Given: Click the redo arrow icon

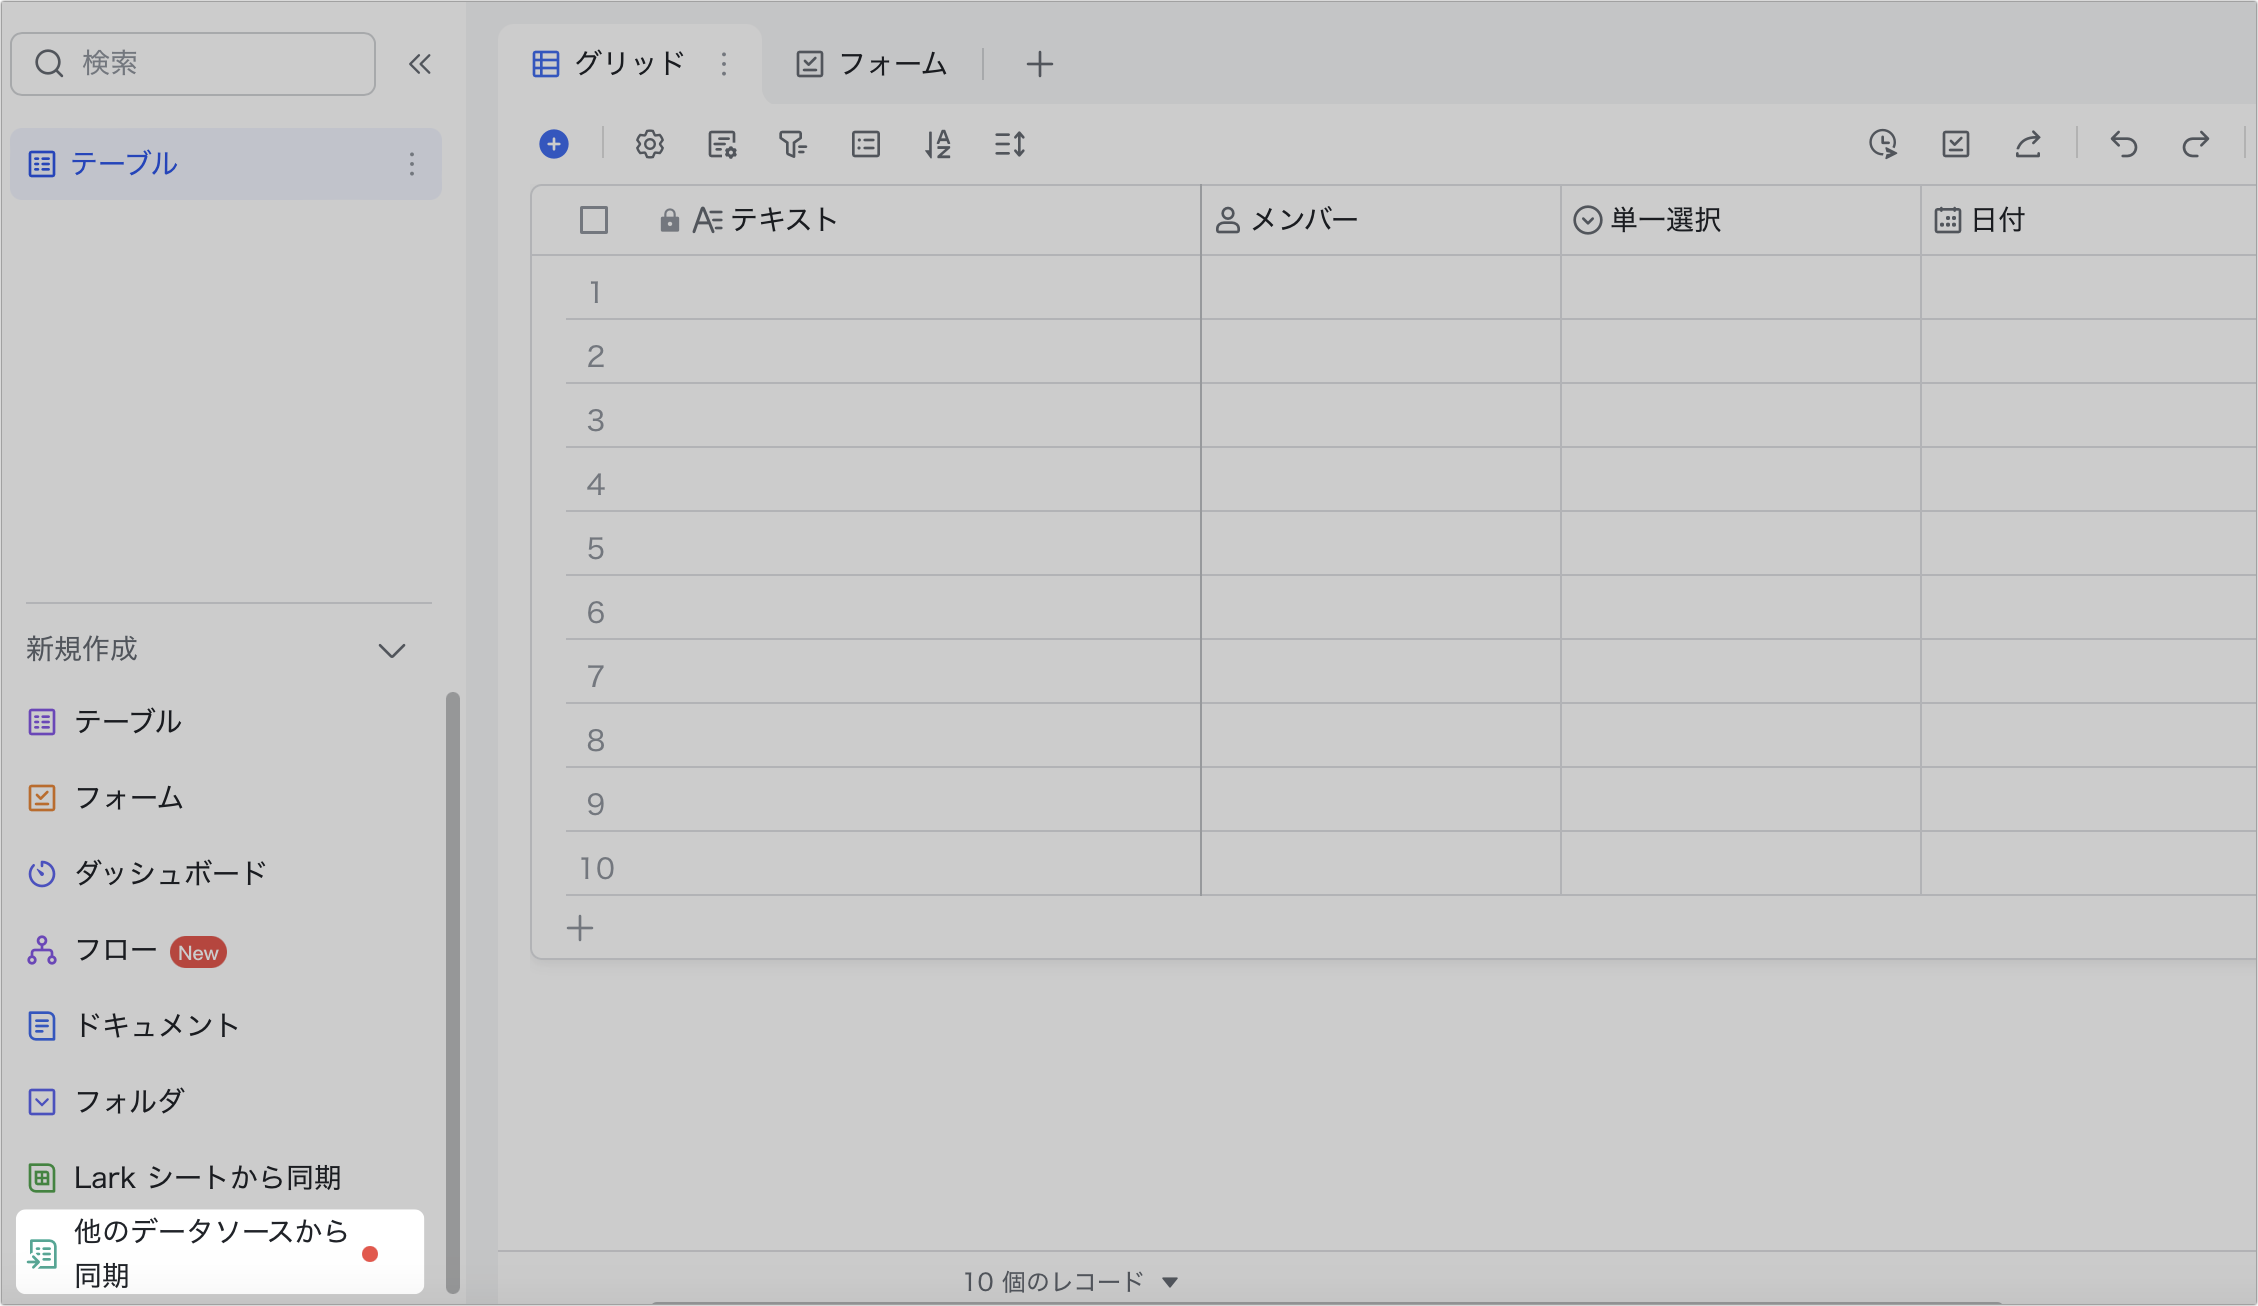Looking at the screenshot, I should click(2195, 144).
